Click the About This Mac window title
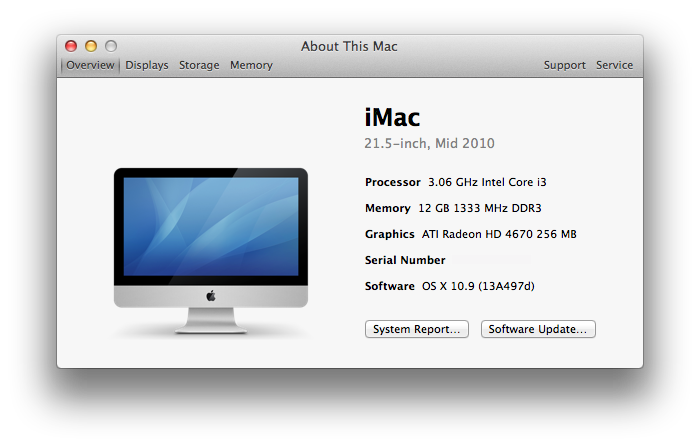700x447 pixels. pyautogui.click(x=349, y=46)
